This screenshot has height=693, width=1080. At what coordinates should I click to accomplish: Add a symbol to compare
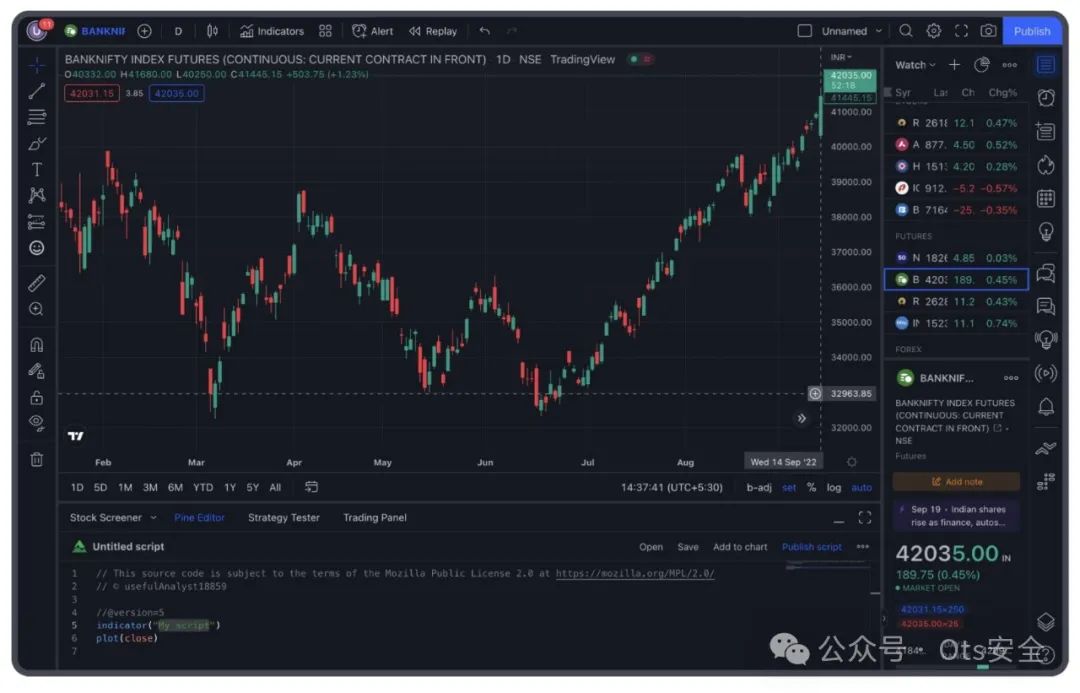(x=144, y=31)
